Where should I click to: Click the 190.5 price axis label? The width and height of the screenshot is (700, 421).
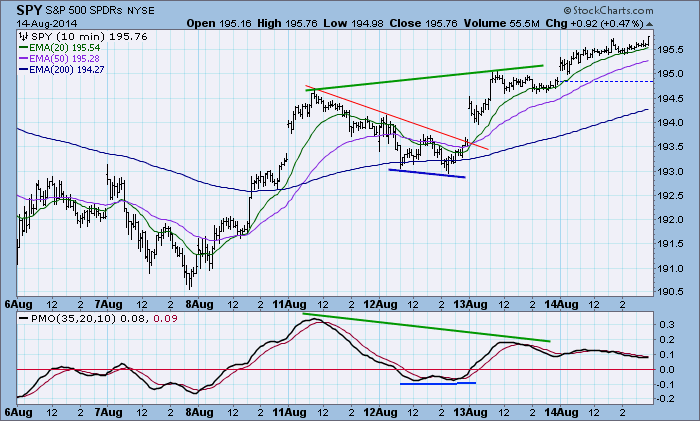670,292
